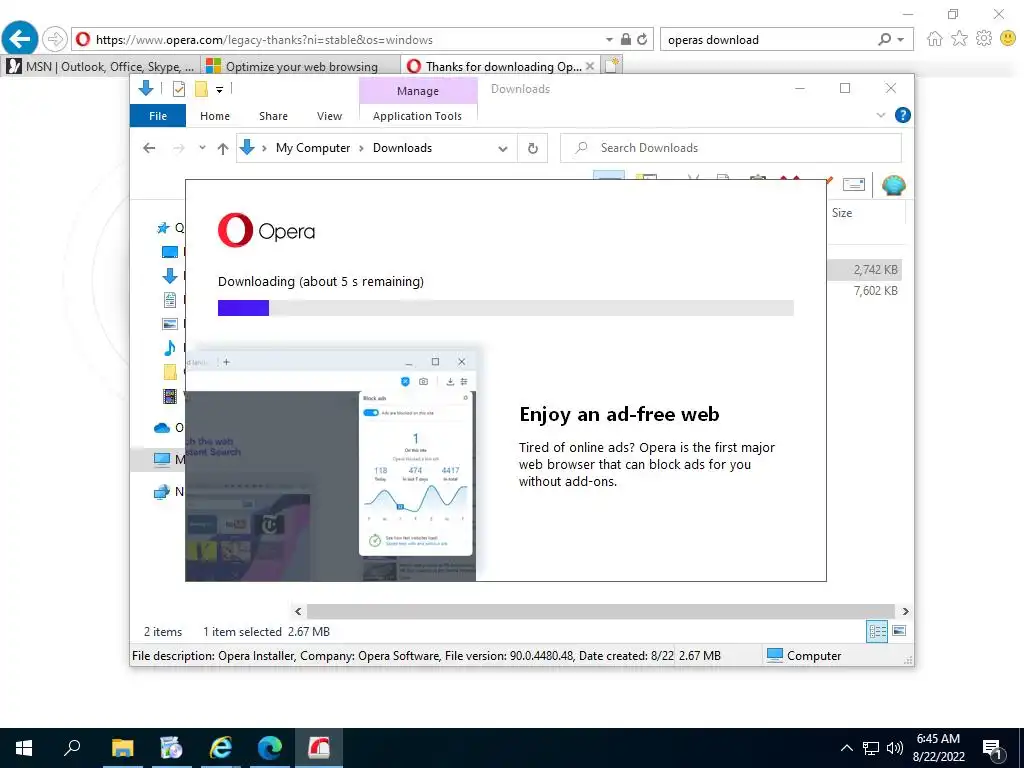
Task: Click the Opera download progress bar
Action: [505, 308]
